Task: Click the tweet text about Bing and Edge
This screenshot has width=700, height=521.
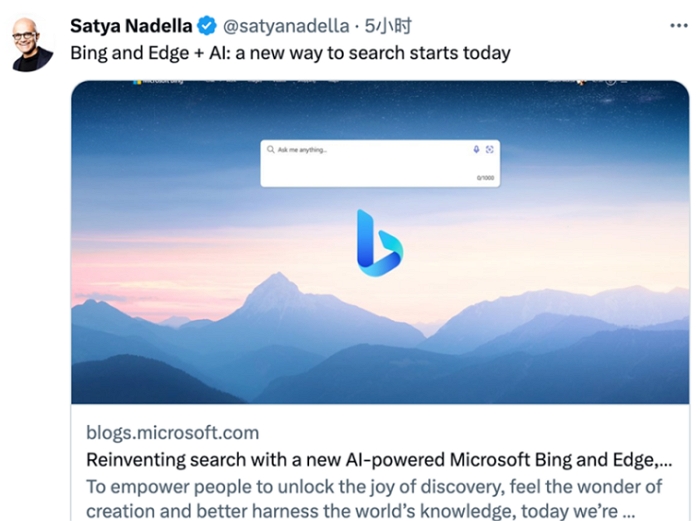Action: [290, 53]
